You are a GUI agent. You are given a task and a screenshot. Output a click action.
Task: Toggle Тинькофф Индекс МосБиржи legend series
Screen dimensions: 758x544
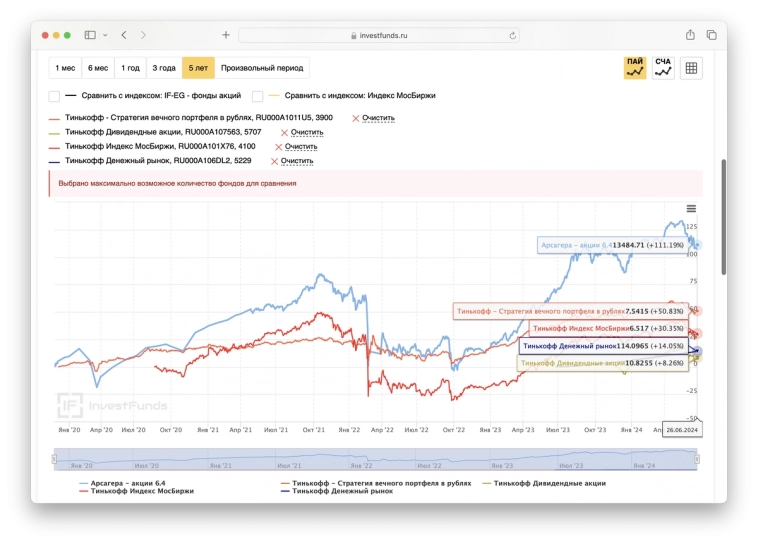coord(137,491)
